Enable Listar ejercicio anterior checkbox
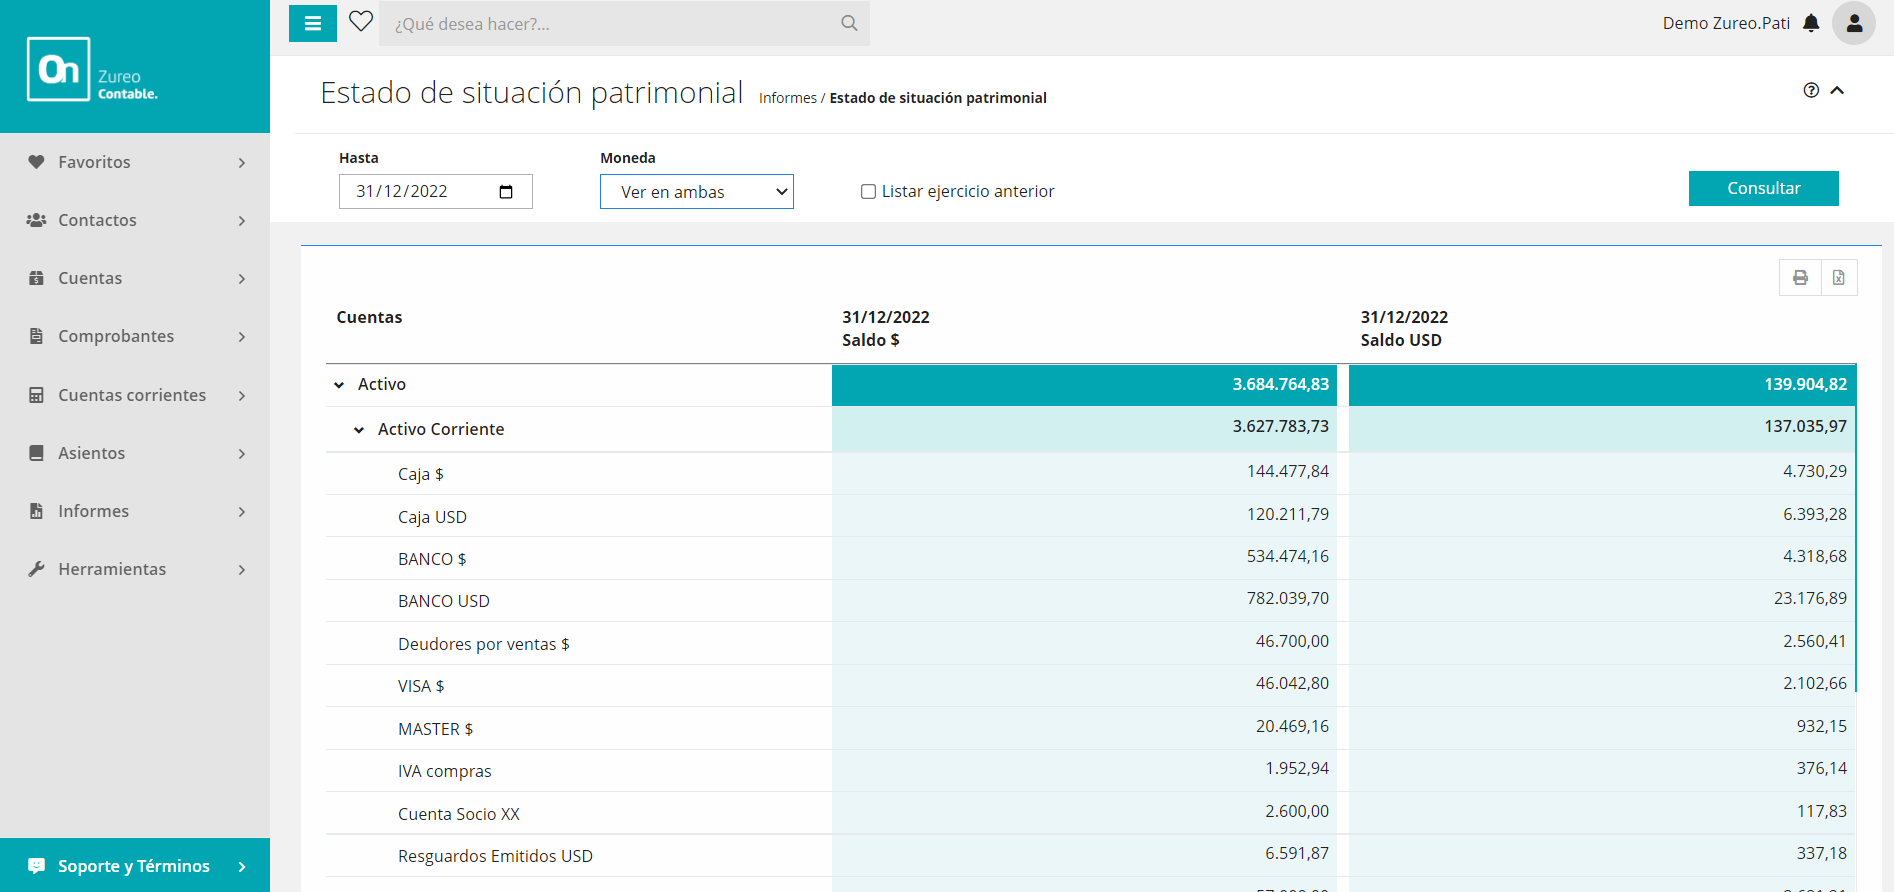 [x=868, y=192]
